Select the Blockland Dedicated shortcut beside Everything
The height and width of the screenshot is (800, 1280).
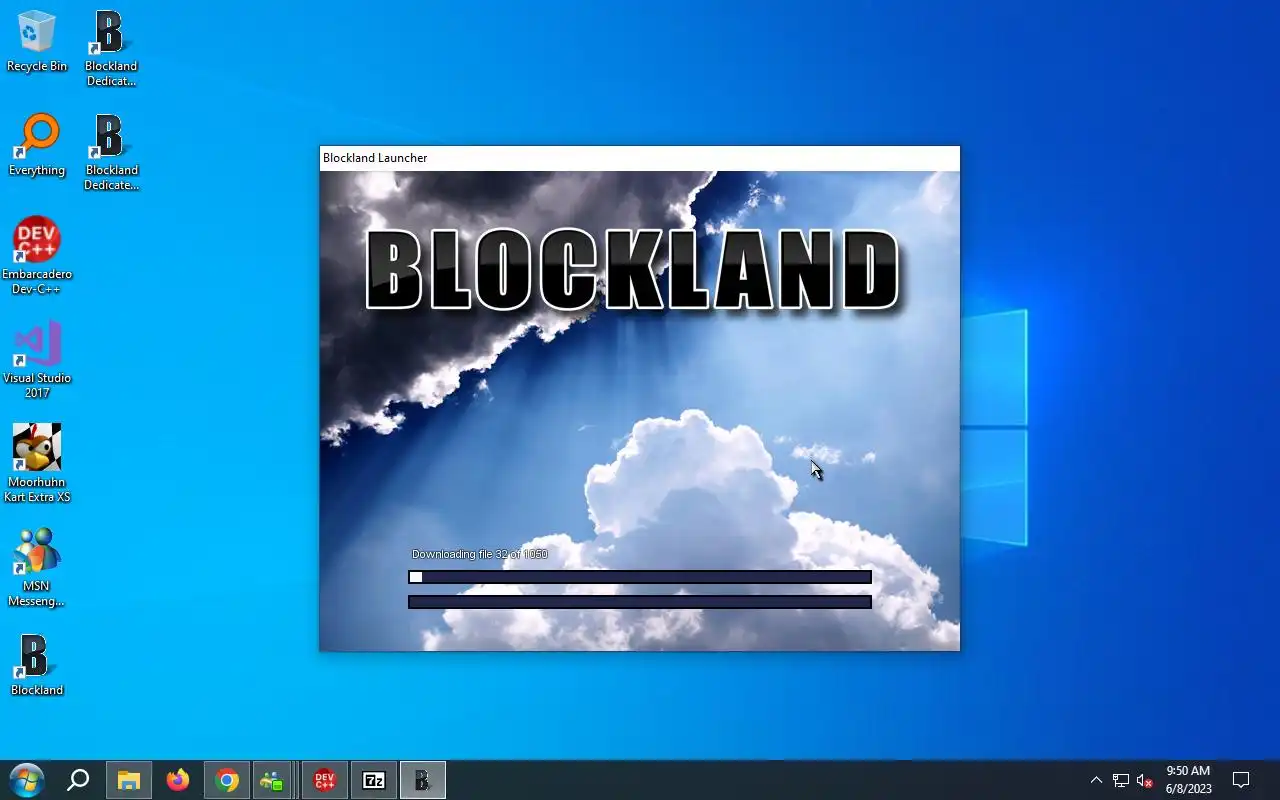point(111,152)
